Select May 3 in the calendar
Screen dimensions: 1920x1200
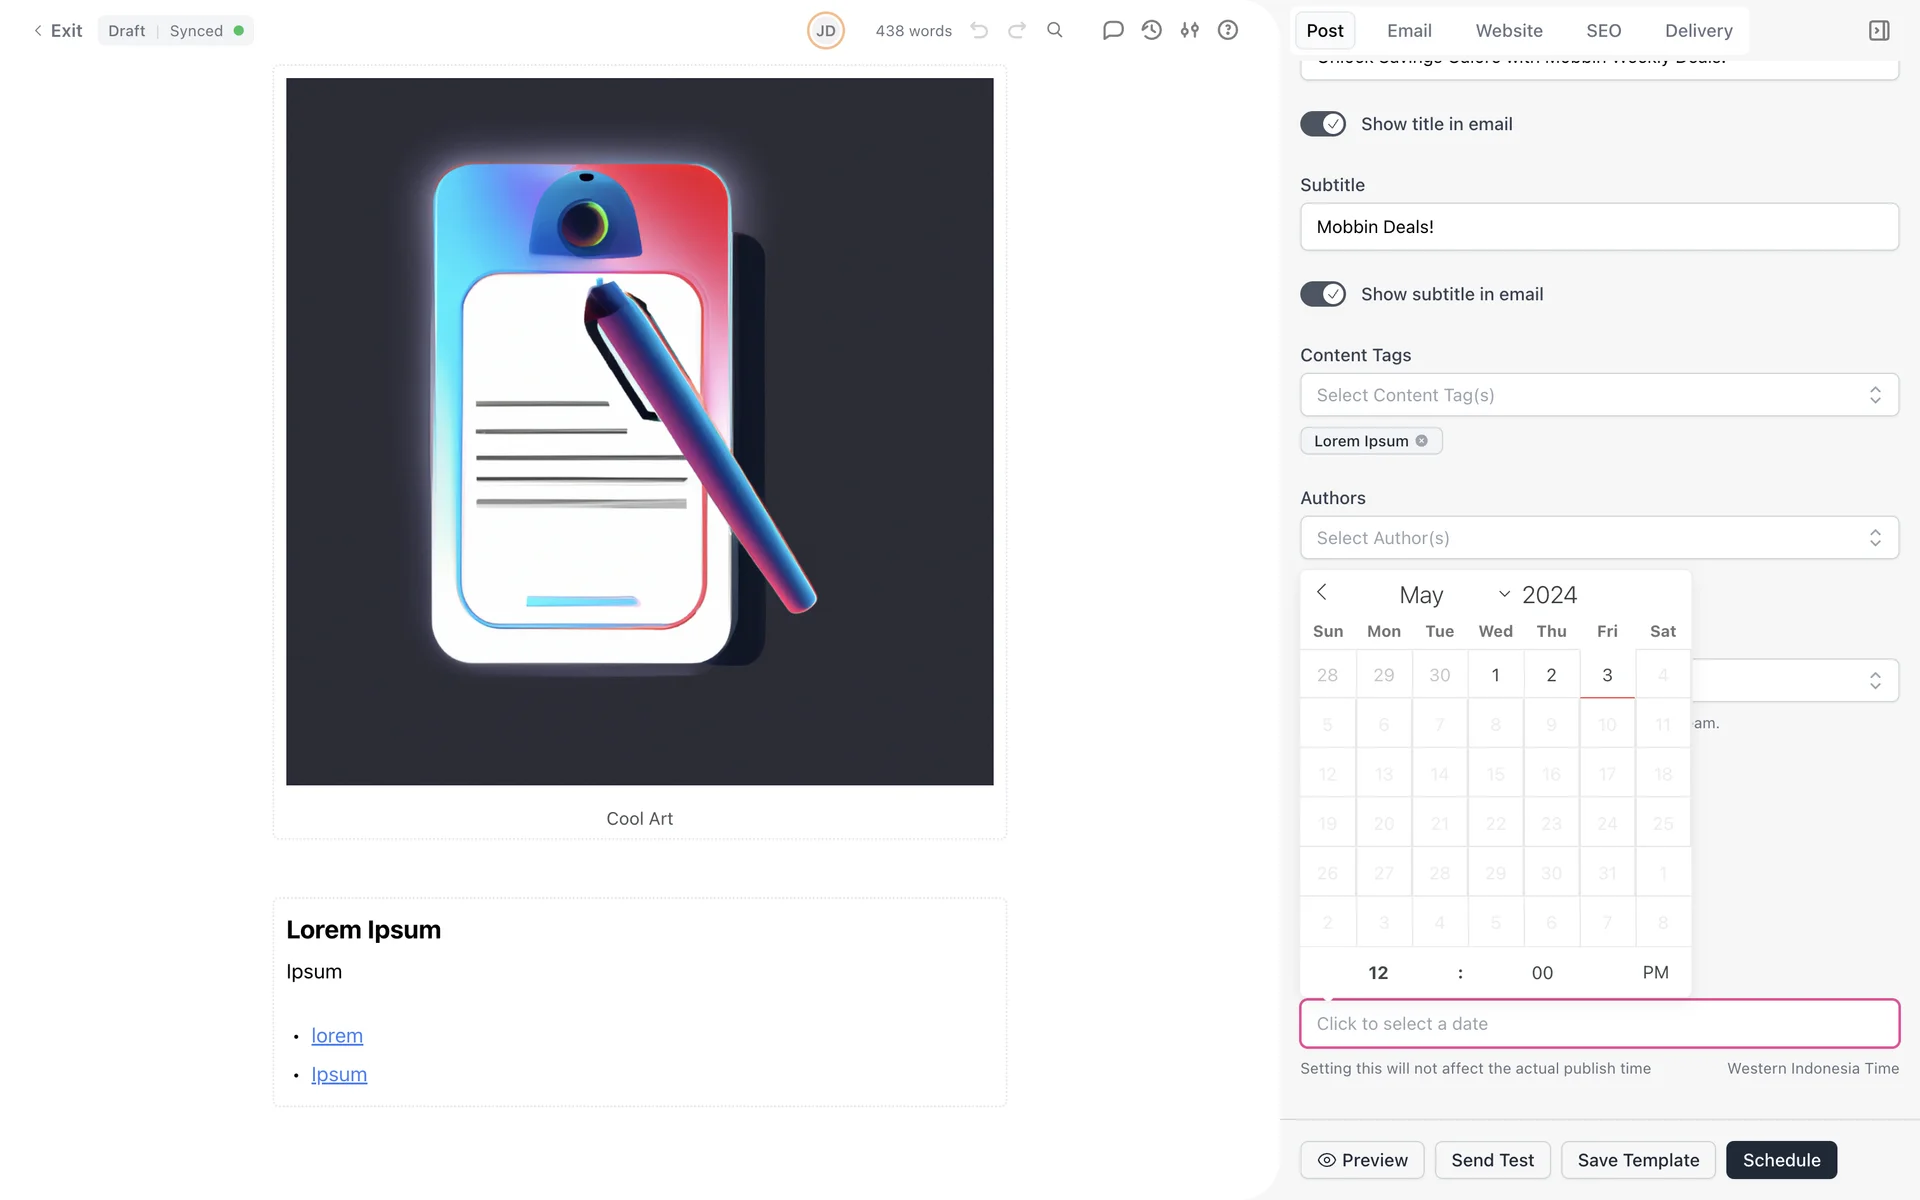[x=1607, y=675]
